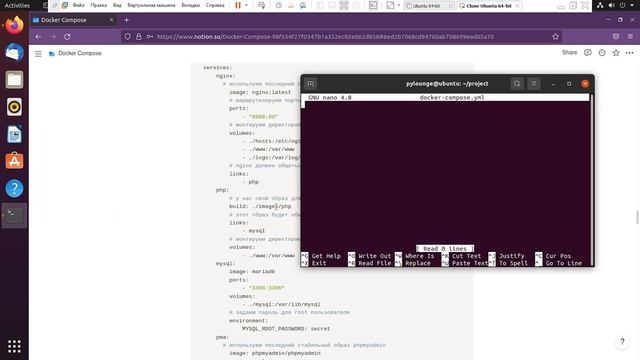This screenshot has width=640, height=360.
Task: Select the Docker Compose Firefox tab
Action: click(x=69, y=20)
